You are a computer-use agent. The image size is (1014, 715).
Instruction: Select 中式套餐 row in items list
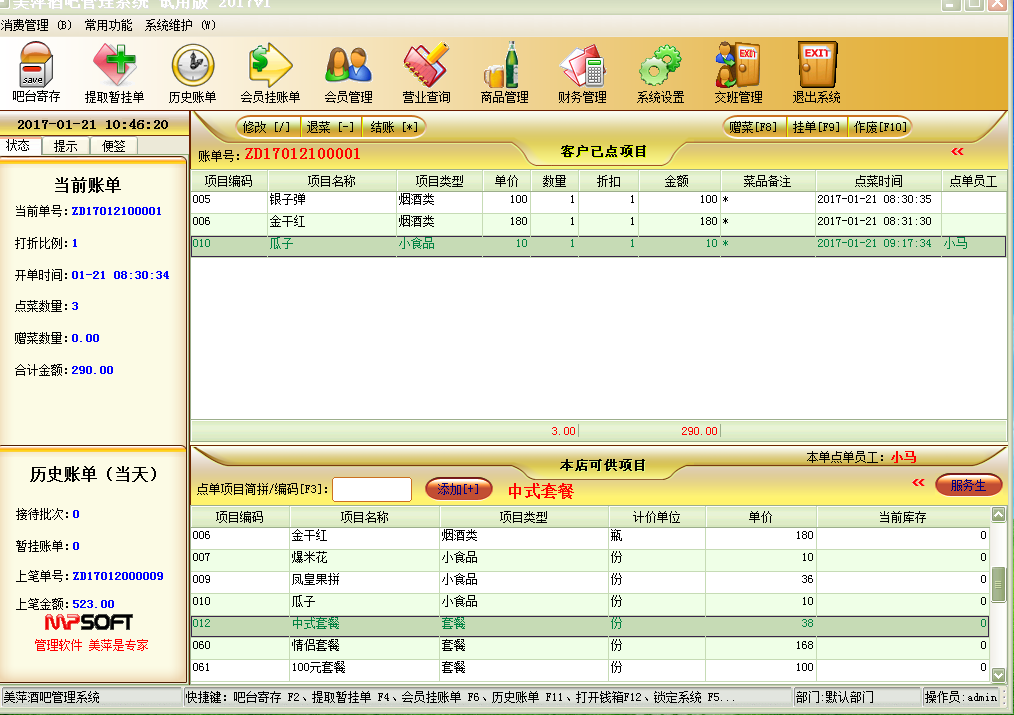[x=590, y=624]
